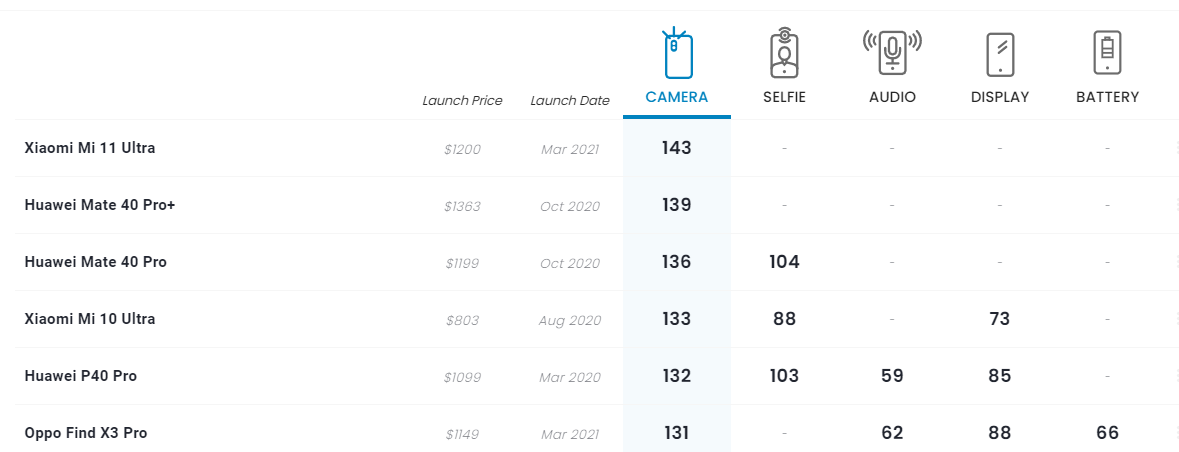Click Oppo Find X3 Pro's battery score 66
This screenshot has width=1179, height=452.
(1107, 433)
